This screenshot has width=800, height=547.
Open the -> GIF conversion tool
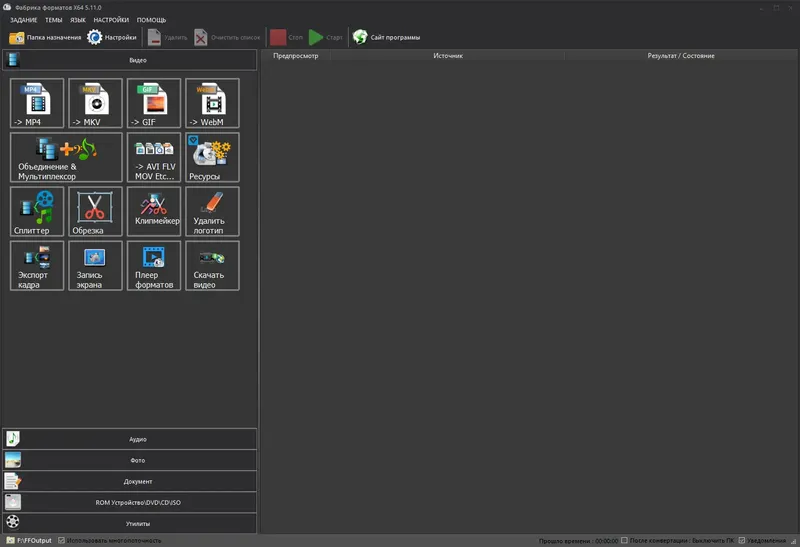[154, 103]
